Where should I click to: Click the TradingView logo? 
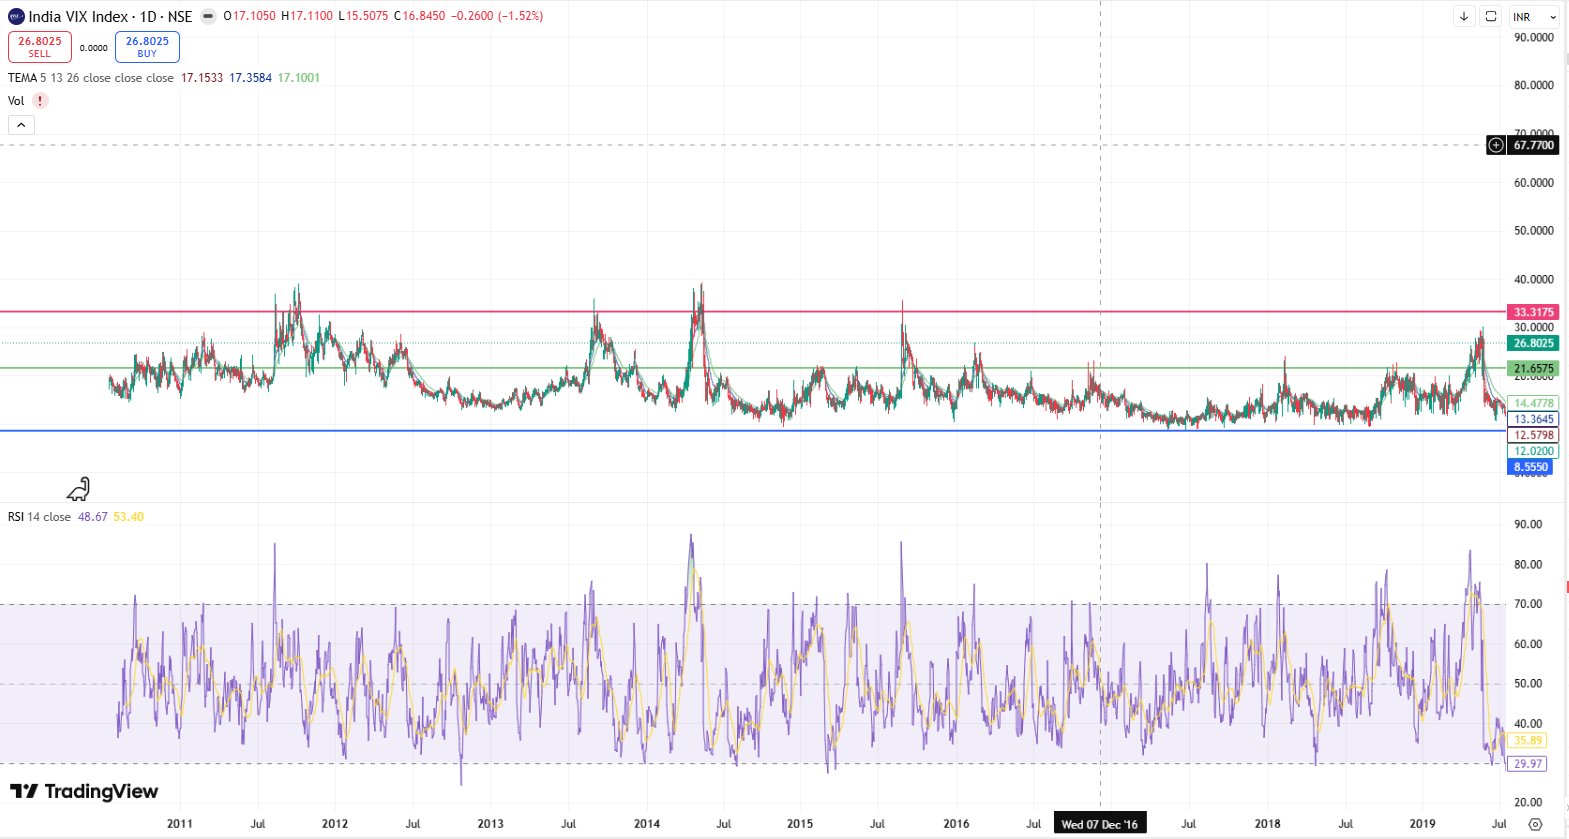click(x=84, y=791)
